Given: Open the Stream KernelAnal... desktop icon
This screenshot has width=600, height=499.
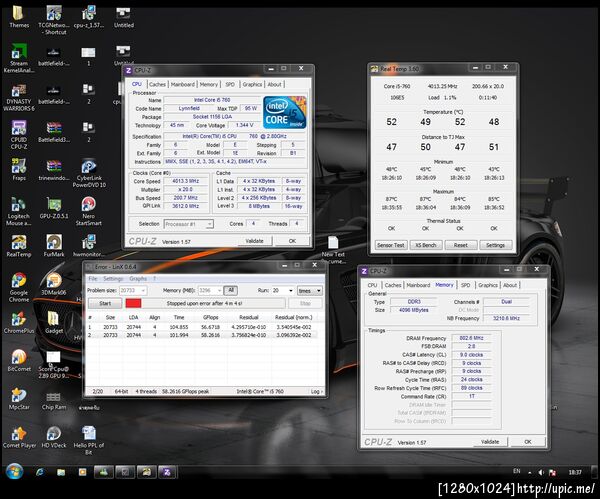Looking at the screenshot, I should [19, 58].
